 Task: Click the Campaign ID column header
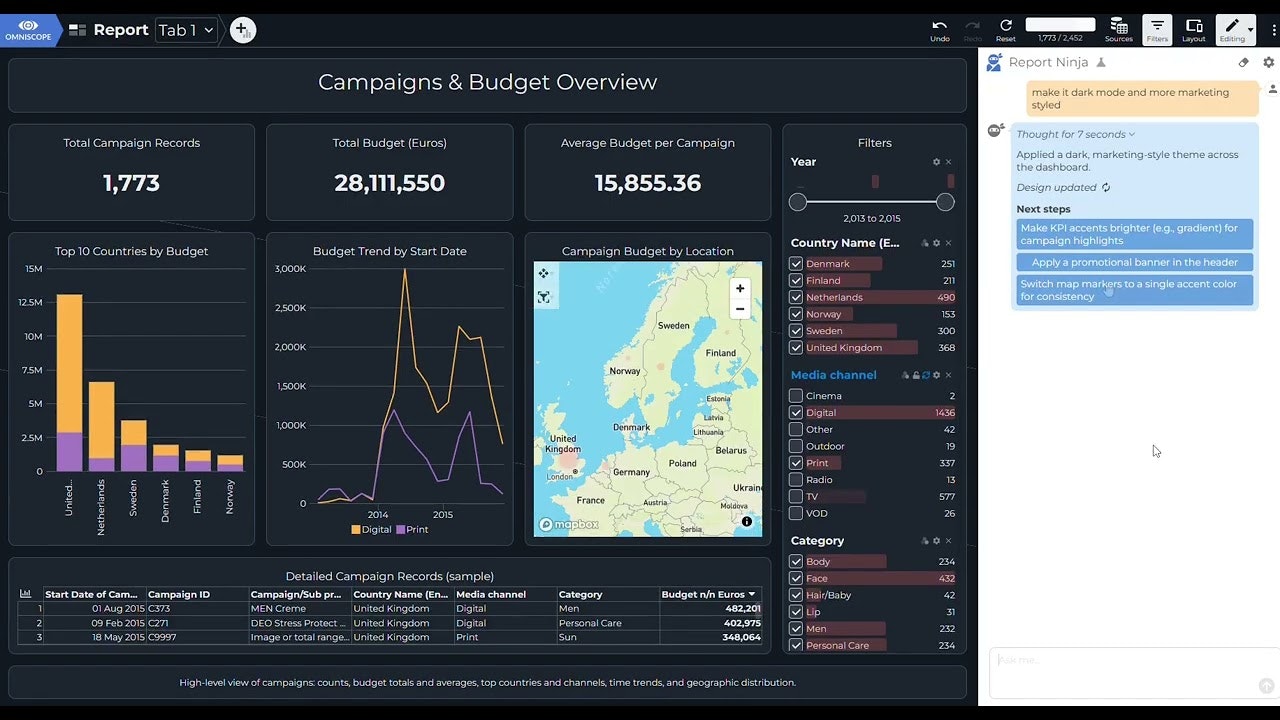point(198,594)
